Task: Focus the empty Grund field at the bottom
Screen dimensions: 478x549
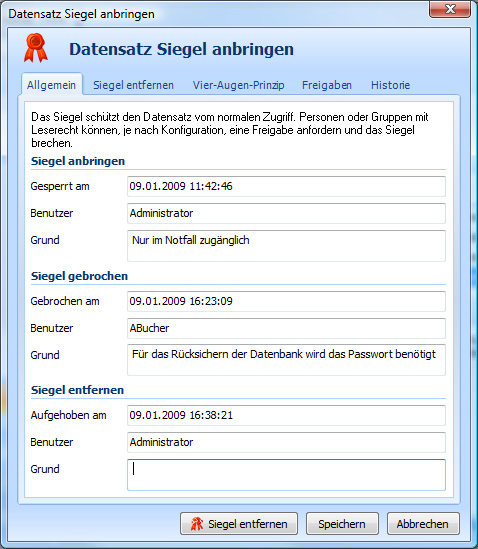Action: click(286, 475)
